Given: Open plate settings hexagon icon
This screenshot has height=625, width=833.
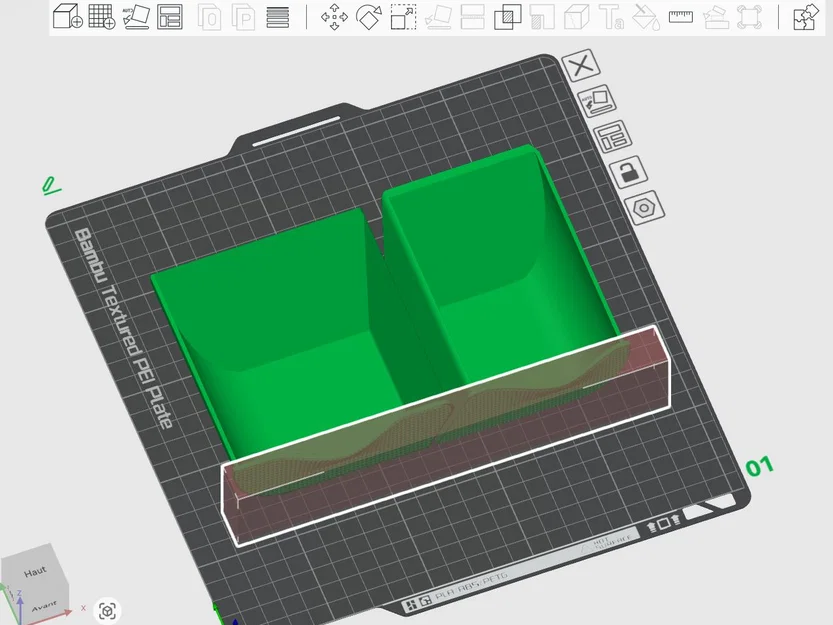Looking at the screenshot, I should tap(644, 207).
